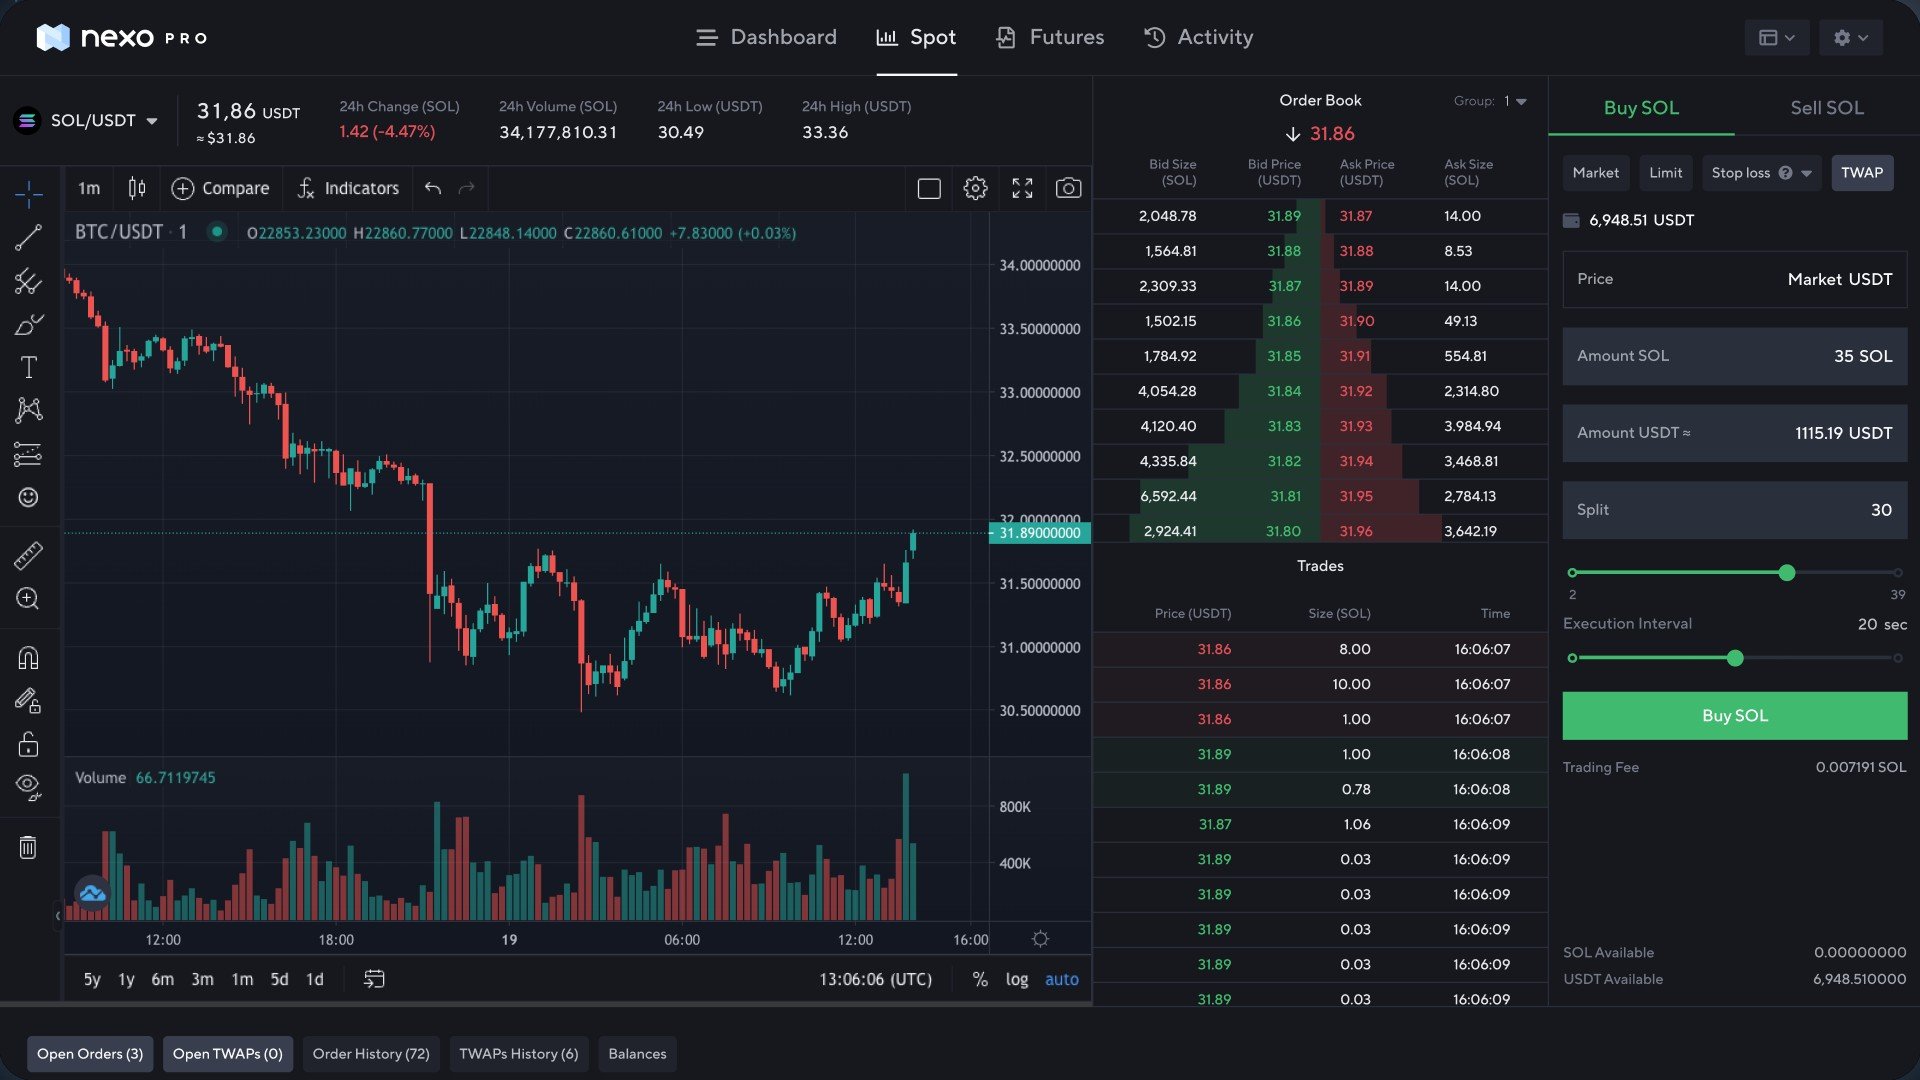Activate the zoom in tool

pyautogui.click(x=28, y=598)
